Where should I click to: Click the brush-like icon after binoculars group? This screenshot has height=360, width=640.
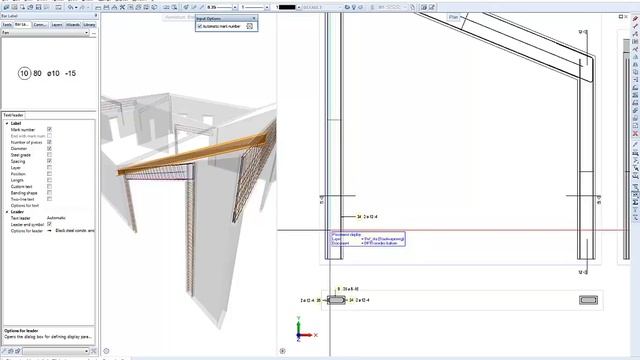tap(186, 7)
